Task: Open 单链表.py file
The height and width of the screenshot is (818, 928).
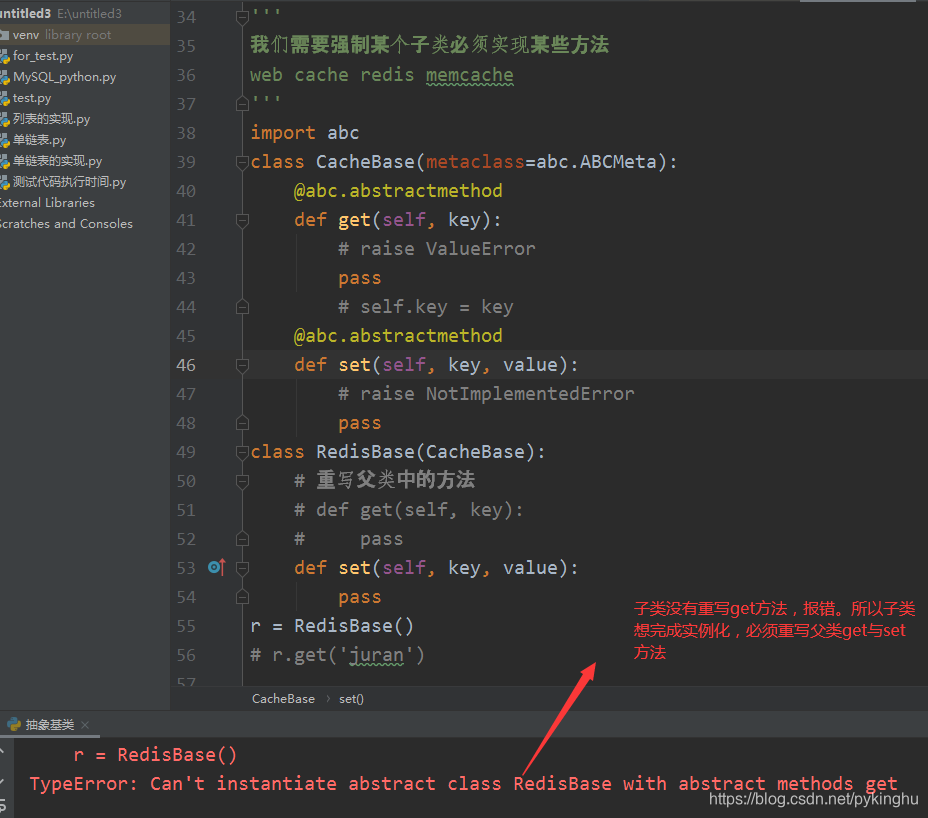Action: (x=40, y=140)
